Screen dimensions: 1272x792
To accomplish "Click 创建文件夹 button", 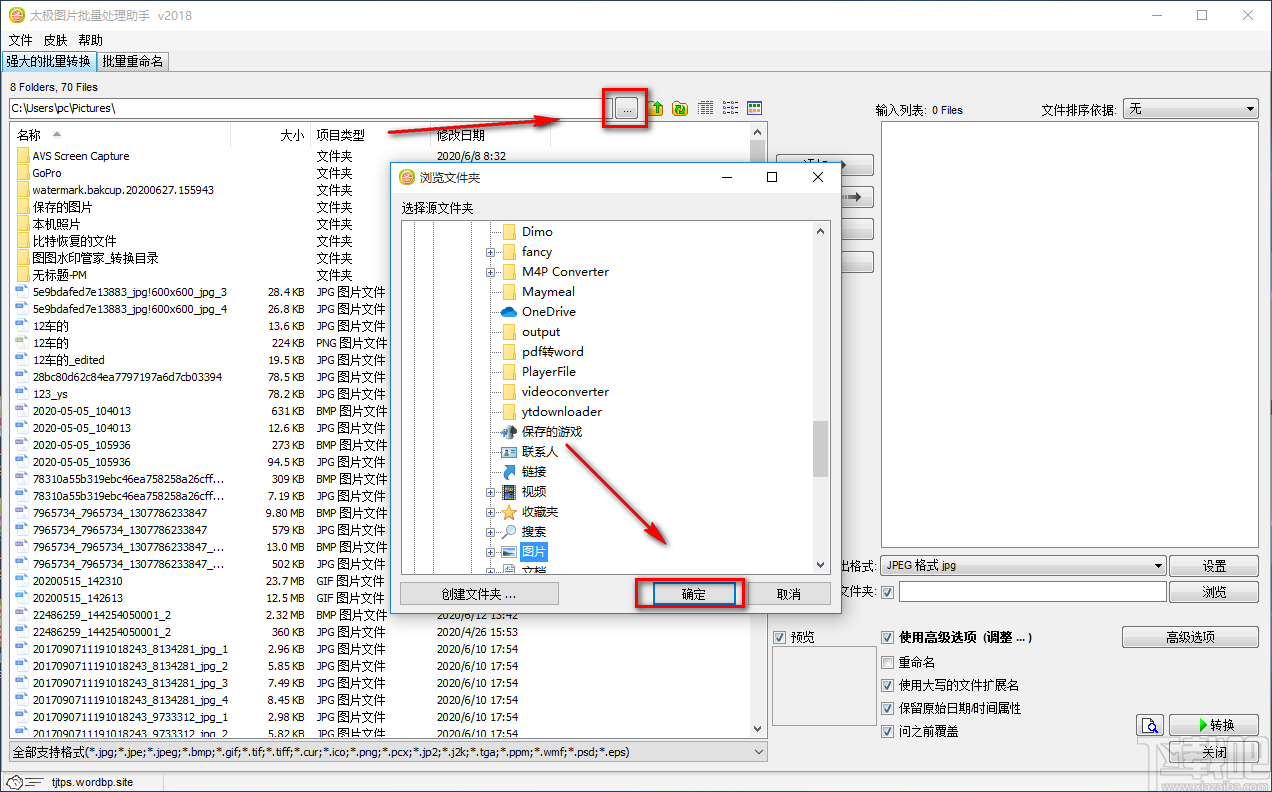I will (479, 594).
